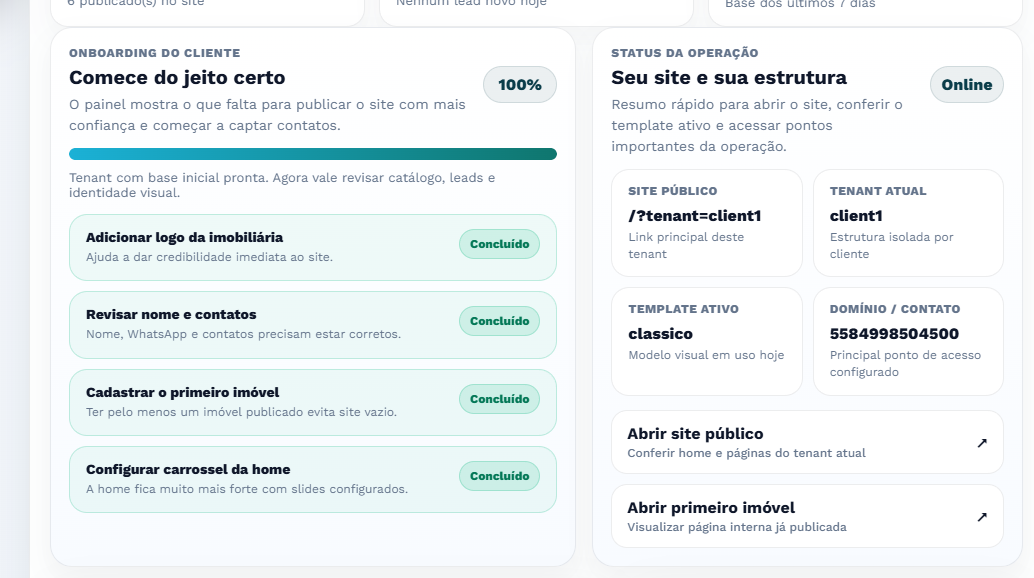Click Concluído badge next to Configurar carrossel da home
The image size is (1034, 578).
498,476
